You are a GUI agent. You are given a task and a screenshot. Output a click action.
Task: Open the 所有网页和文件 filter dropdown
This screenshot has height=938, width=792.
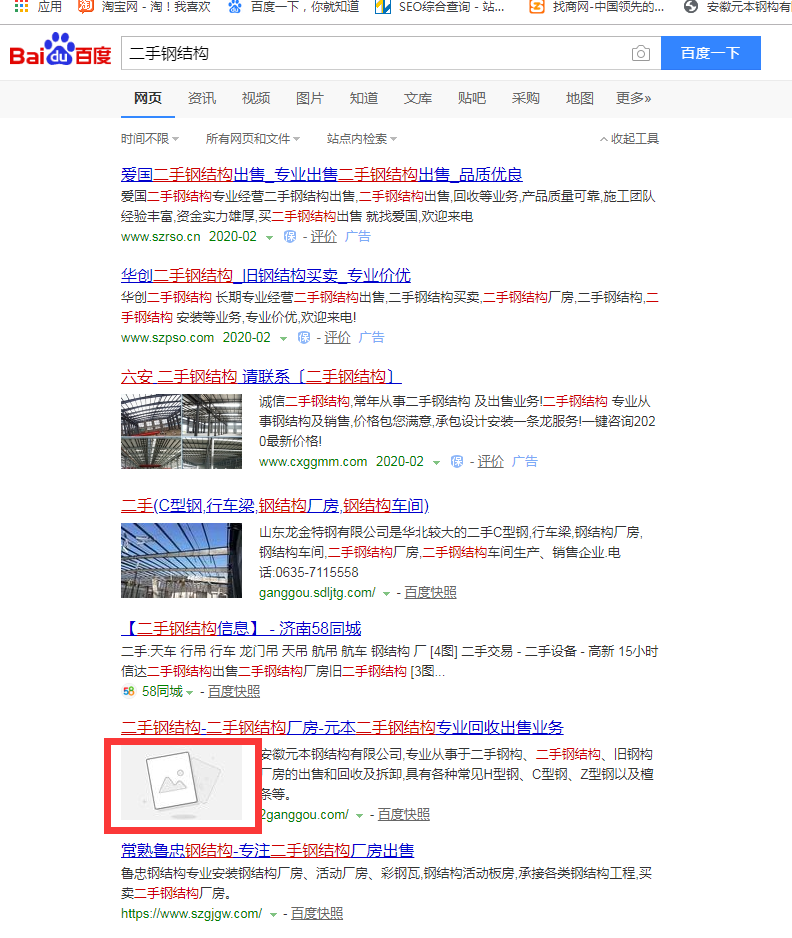pyautogui.click(x=252, y=139)
